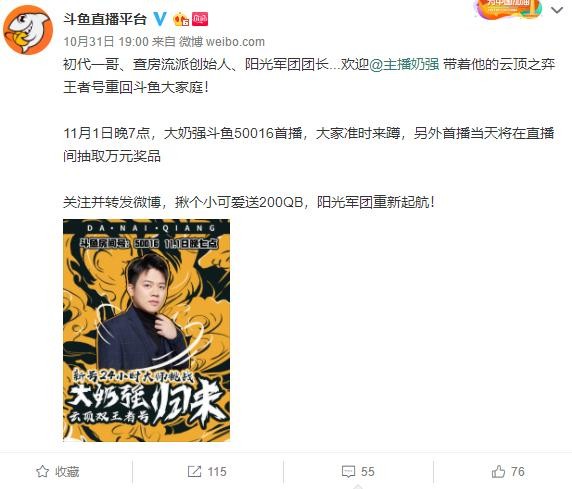Click the repost share icon
The width and height of the screenshot is (572, 489).
194,471
